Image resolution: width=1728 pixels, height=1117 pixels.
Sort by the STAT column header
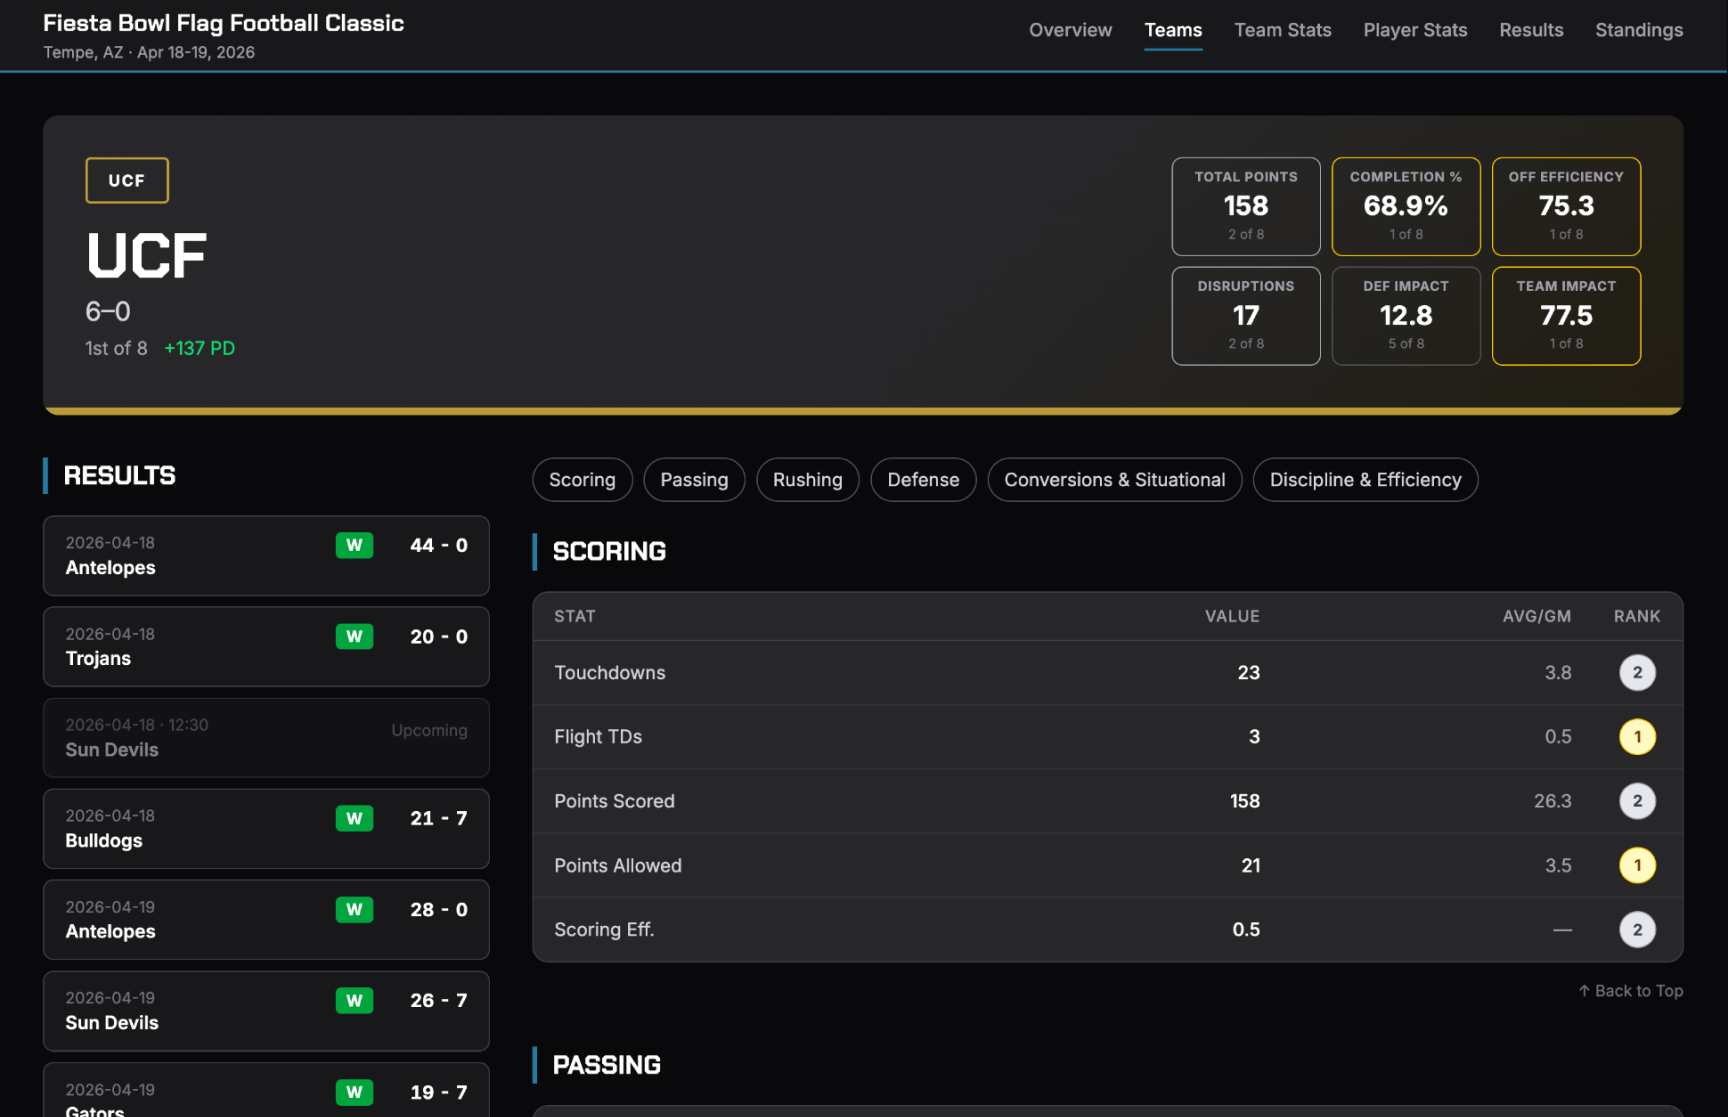(x=575, y=617)
